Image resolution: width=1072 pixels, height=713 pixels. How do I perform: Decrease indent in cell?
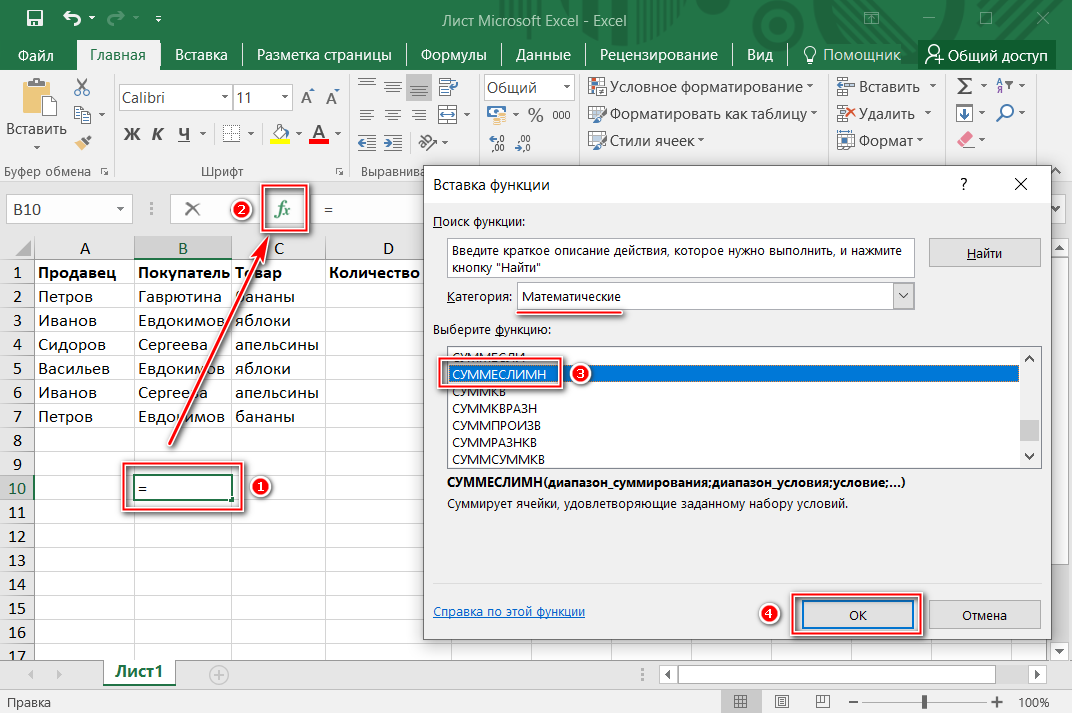(367, 142)
